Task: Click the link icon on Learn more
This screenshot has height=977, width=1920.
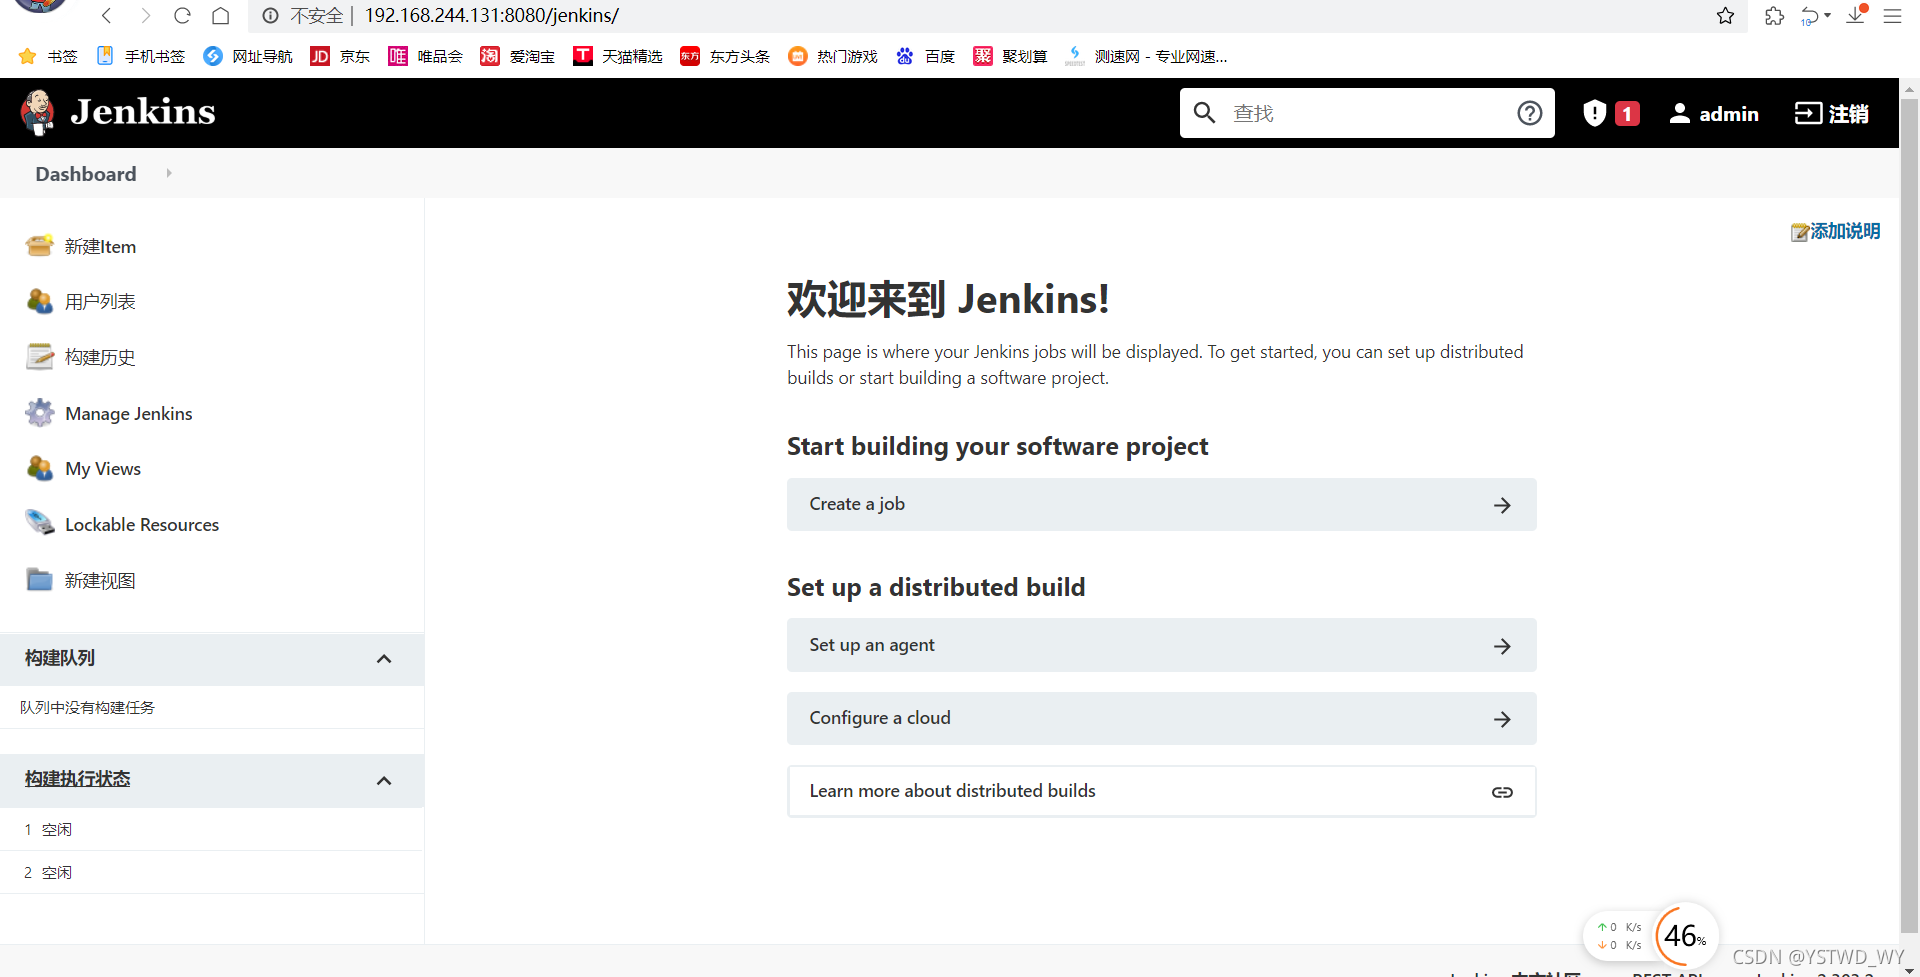Action: pos(1502,792)
